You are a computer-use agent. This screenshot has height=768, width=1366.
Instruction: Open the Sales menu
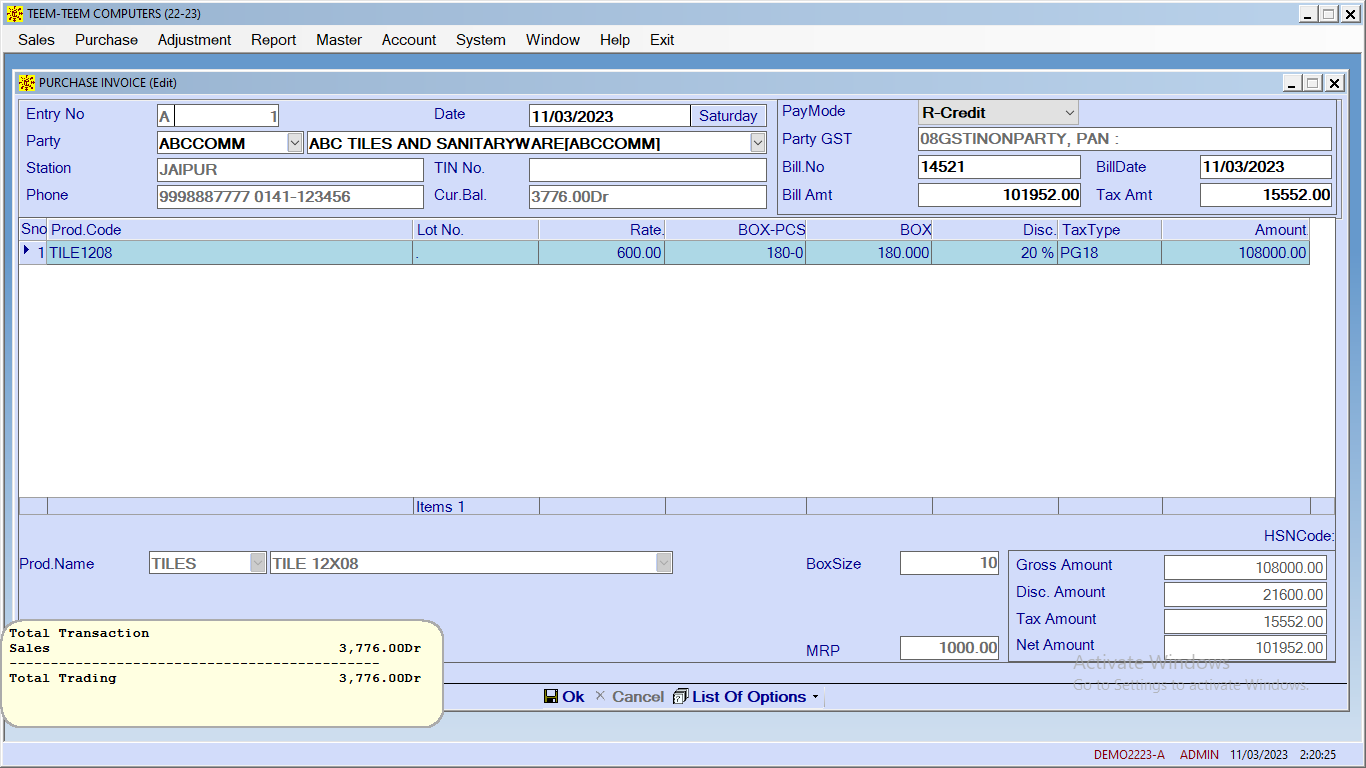click(36, 40)
